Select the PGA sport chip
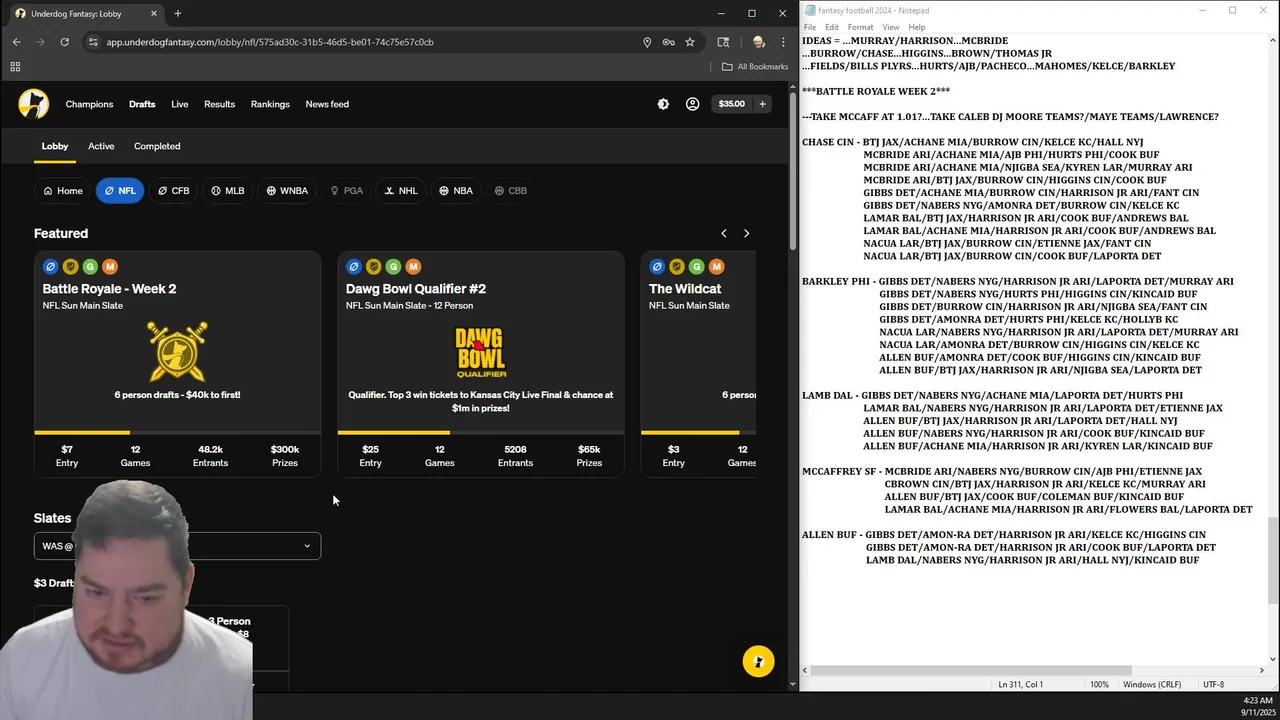Viewport: 1280px width, 720px height. tap(347, 190)
